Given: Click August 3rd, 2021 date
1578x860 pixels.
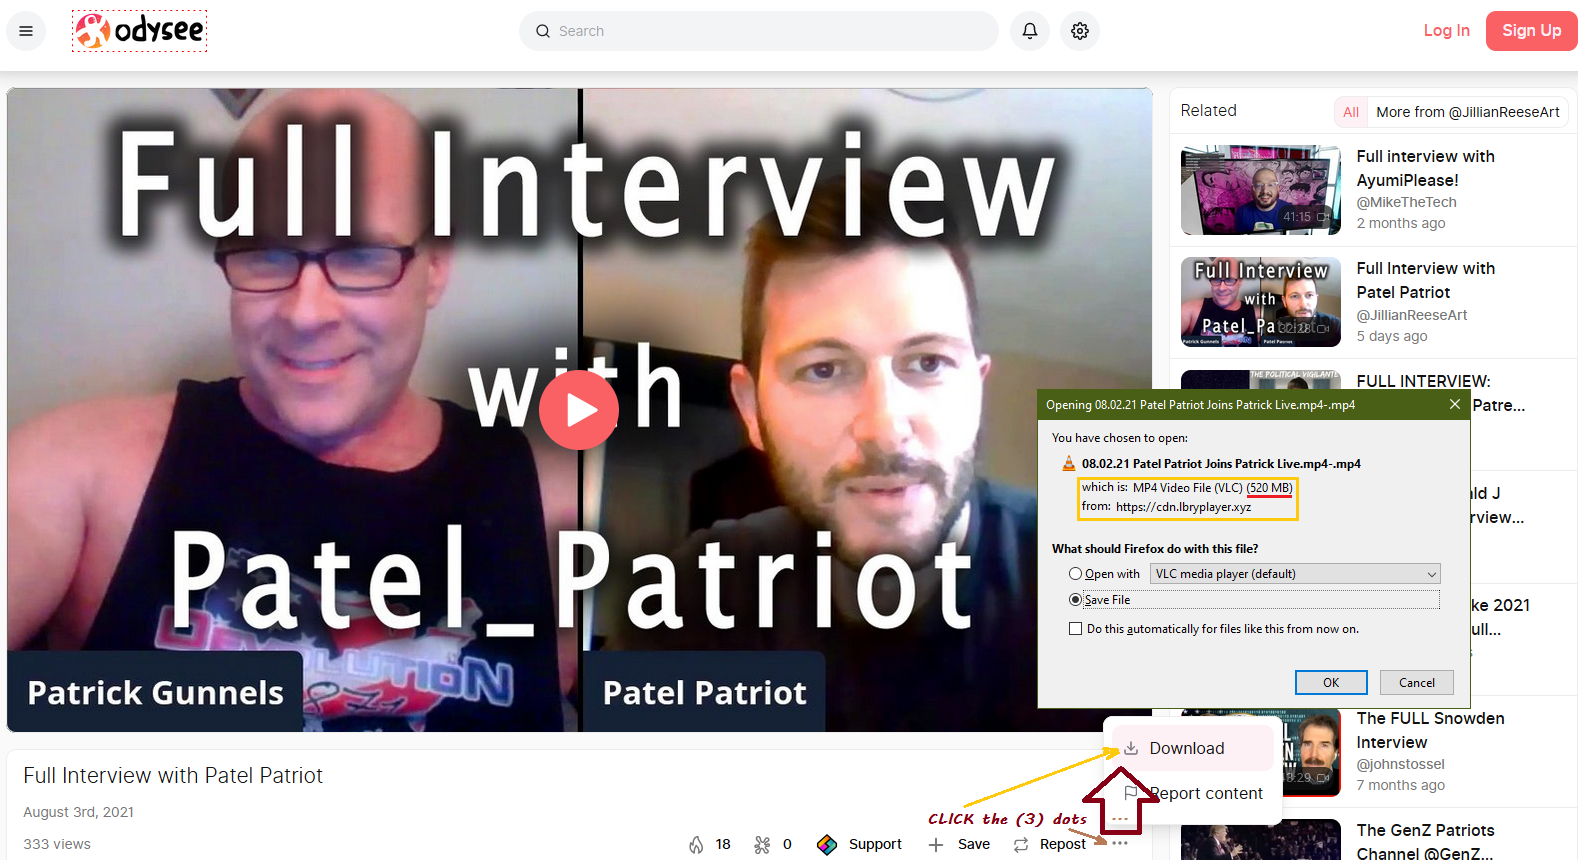Looking at the screenshot, I should [78, 812].
